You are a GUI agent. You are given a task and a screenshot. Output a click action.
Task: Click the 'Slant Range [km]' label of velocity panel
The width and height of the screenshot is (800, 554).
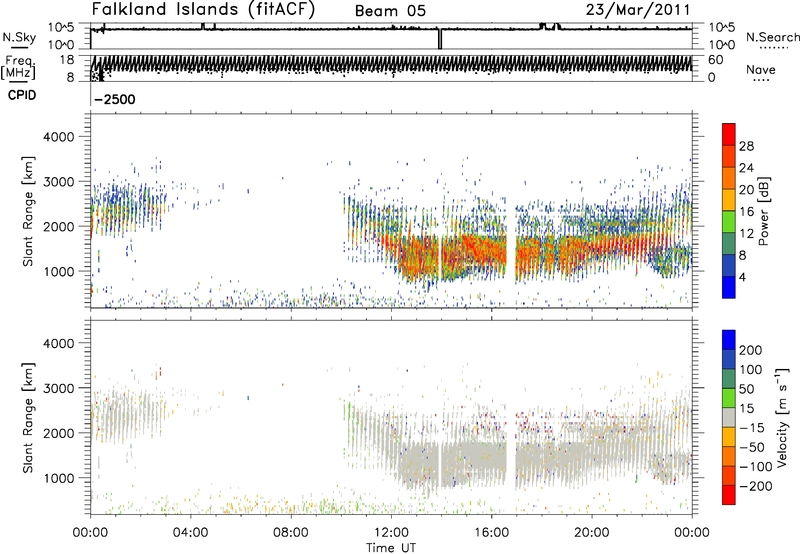(x=28, y=418)
